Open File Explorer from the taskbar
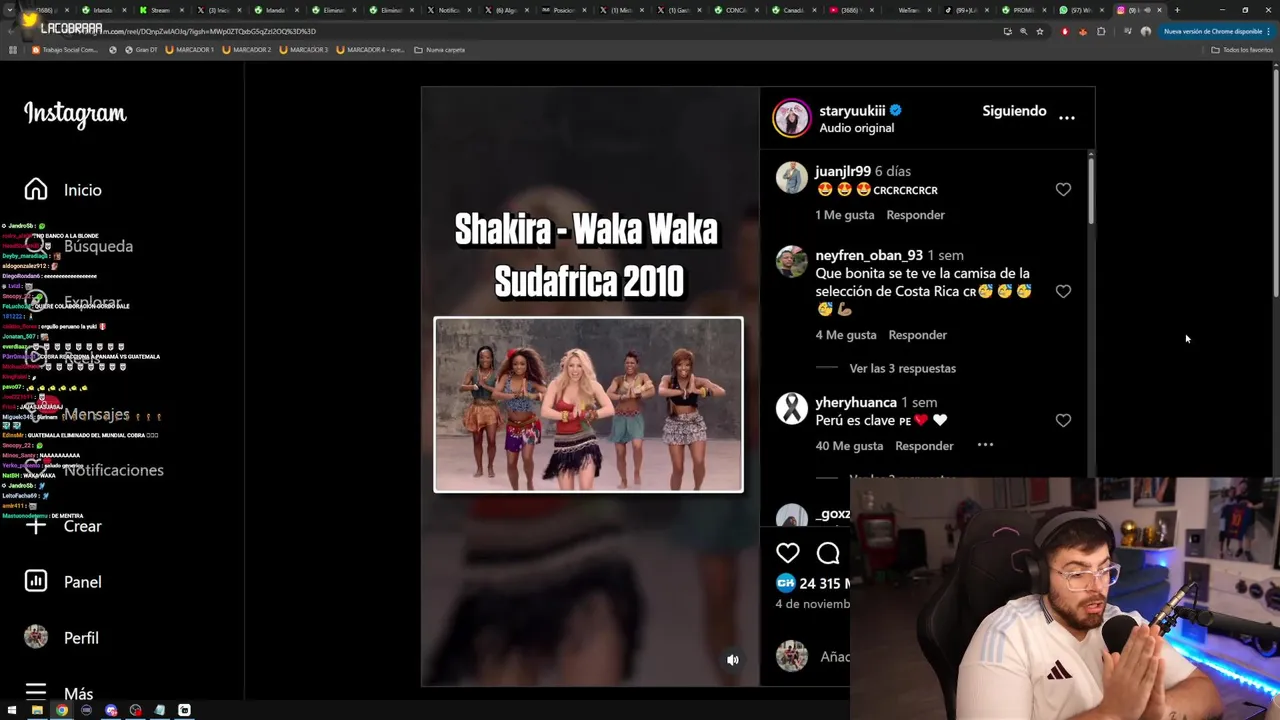This screenshot has width=1280, height=720. [x=37, y=710]
